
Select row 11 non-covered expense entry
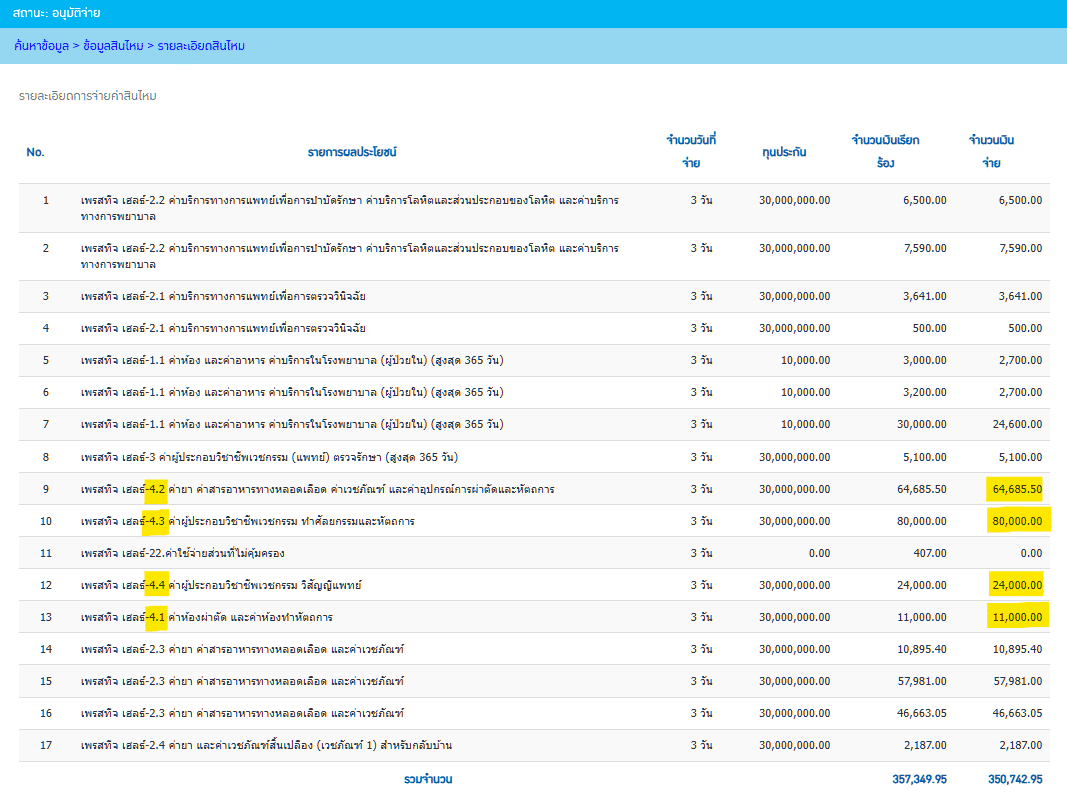tap(534, 552)
